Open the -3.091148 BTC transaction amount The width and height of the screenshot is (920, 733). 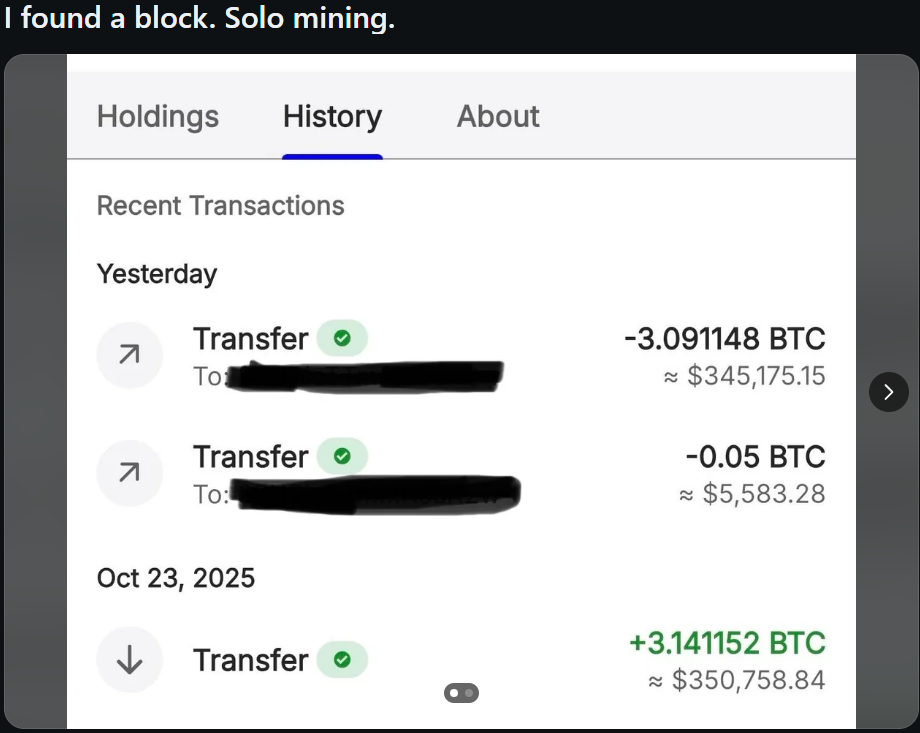coord(724,339)
